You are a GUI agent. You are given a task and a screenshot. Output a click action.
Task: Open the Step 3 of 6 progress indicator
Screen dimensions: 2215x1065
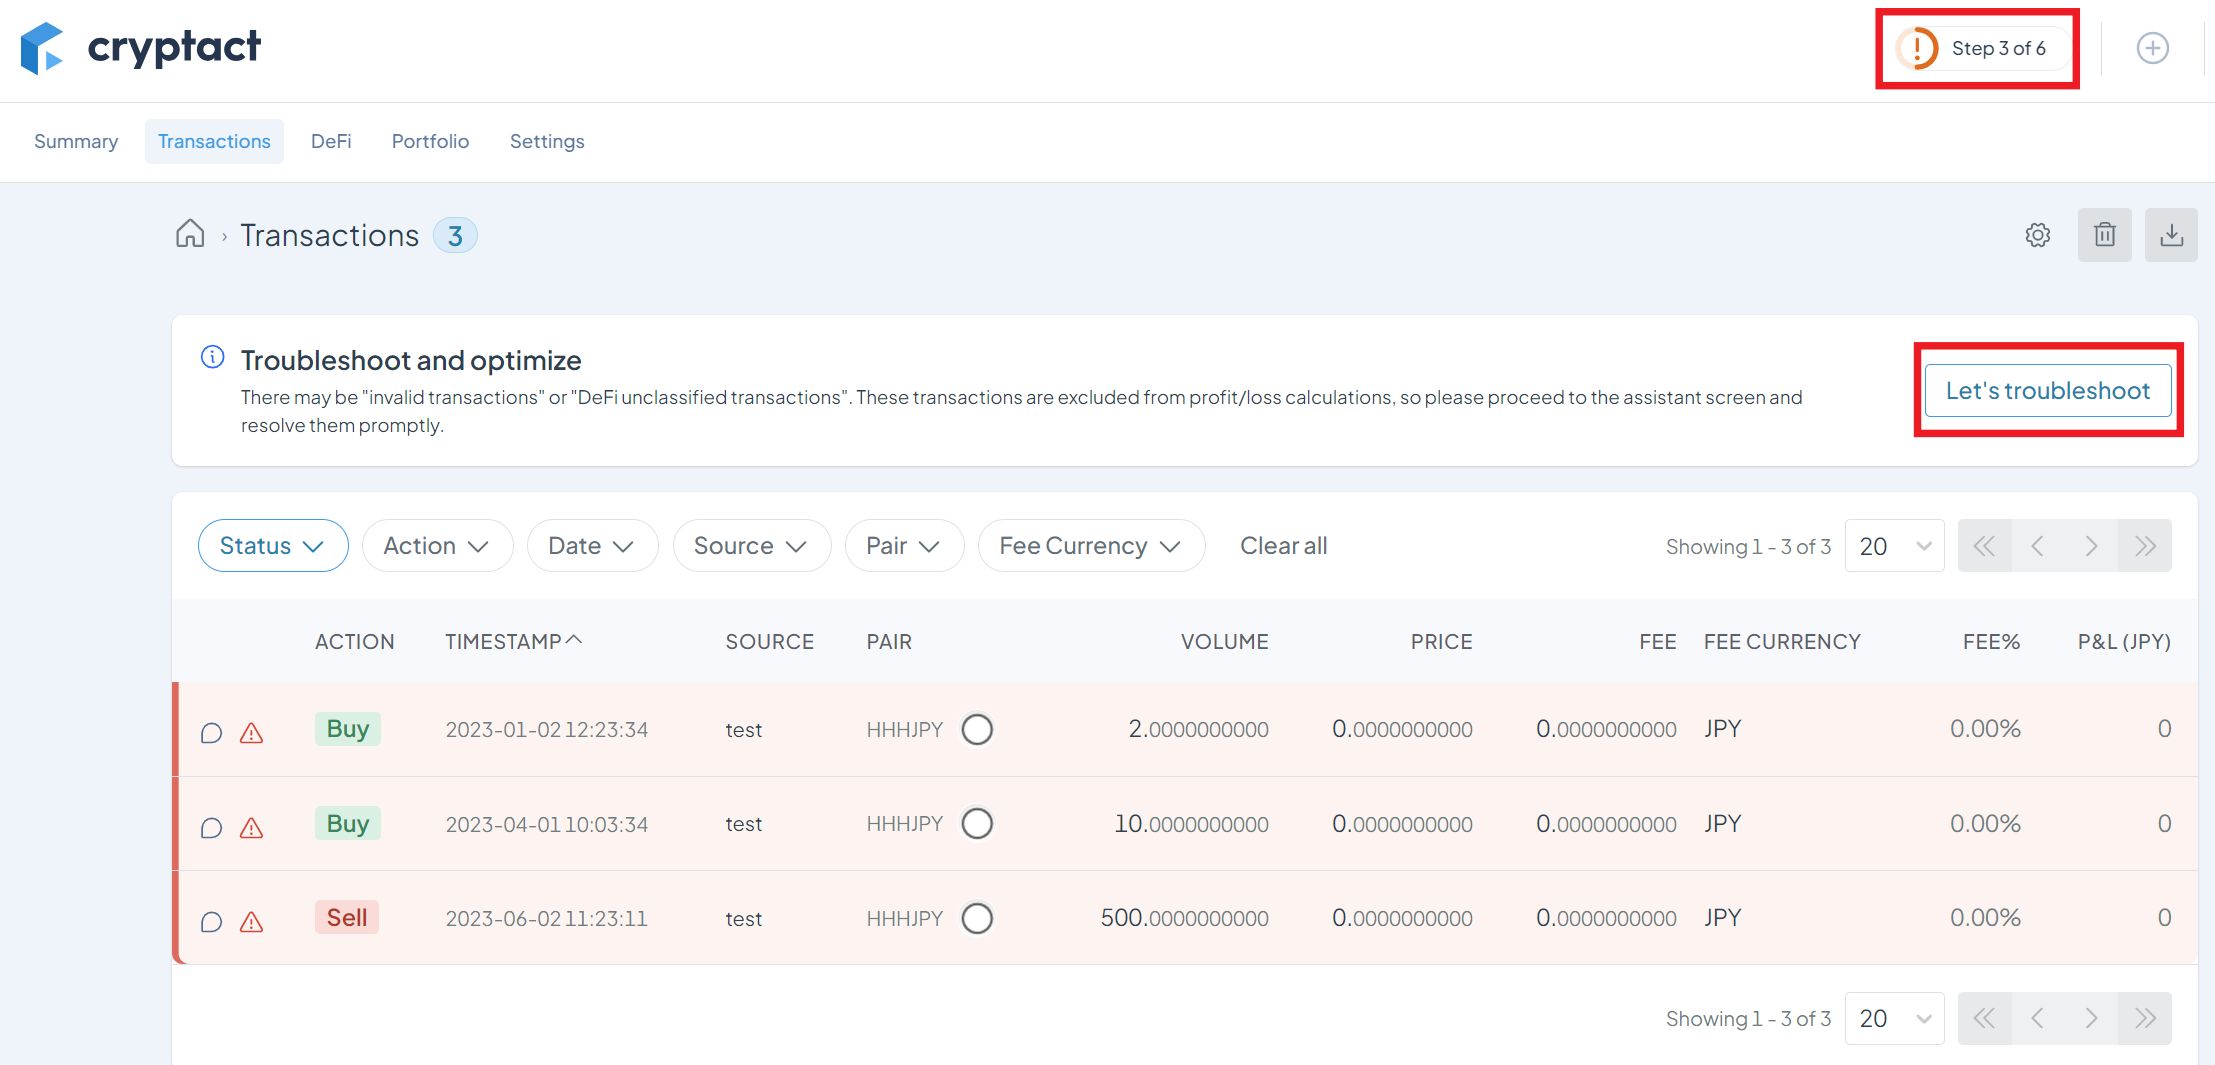click(x=1975, y=47)
